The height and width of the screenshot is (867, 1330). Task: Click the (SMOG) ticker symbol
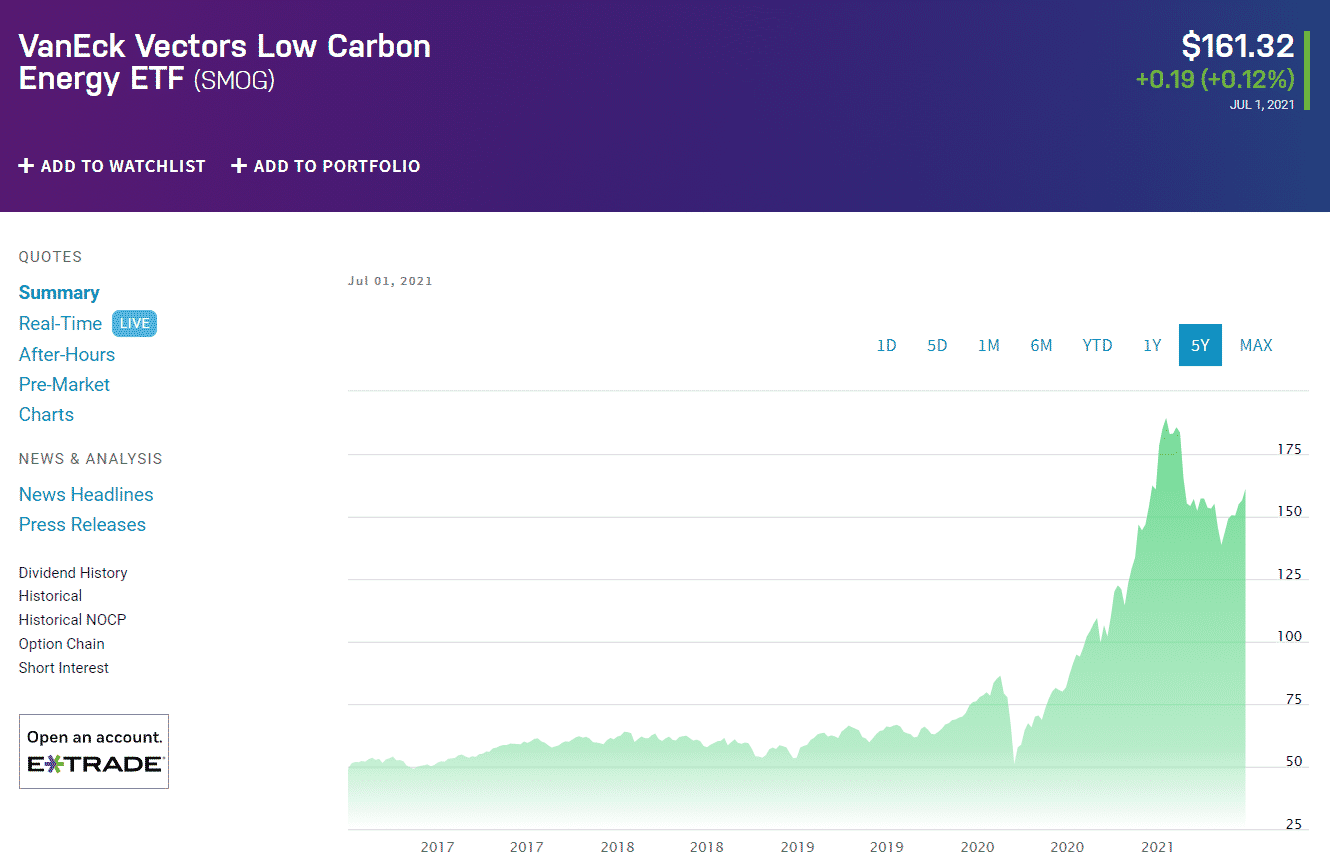pyautogui.click(x=234, y=81)
